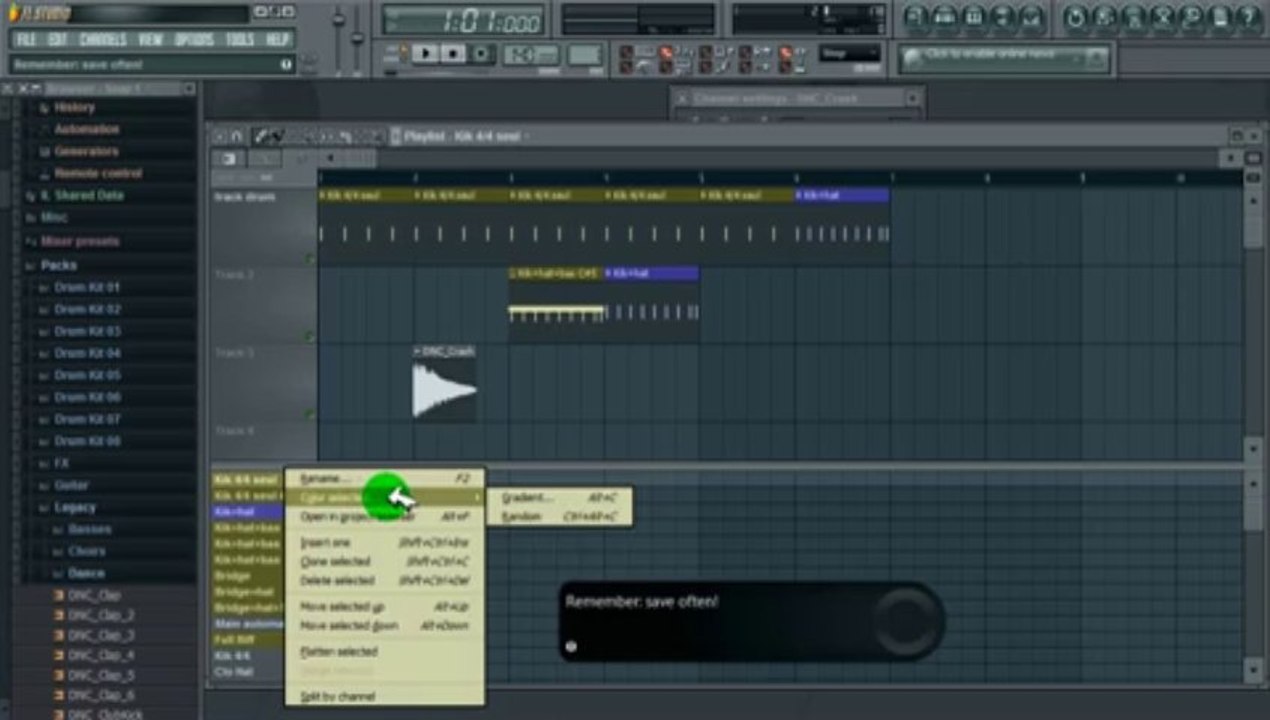The width and height of the screenshot is (1270, 720).
Task: Click the Generators folder icon
Action: coord(44,152)
